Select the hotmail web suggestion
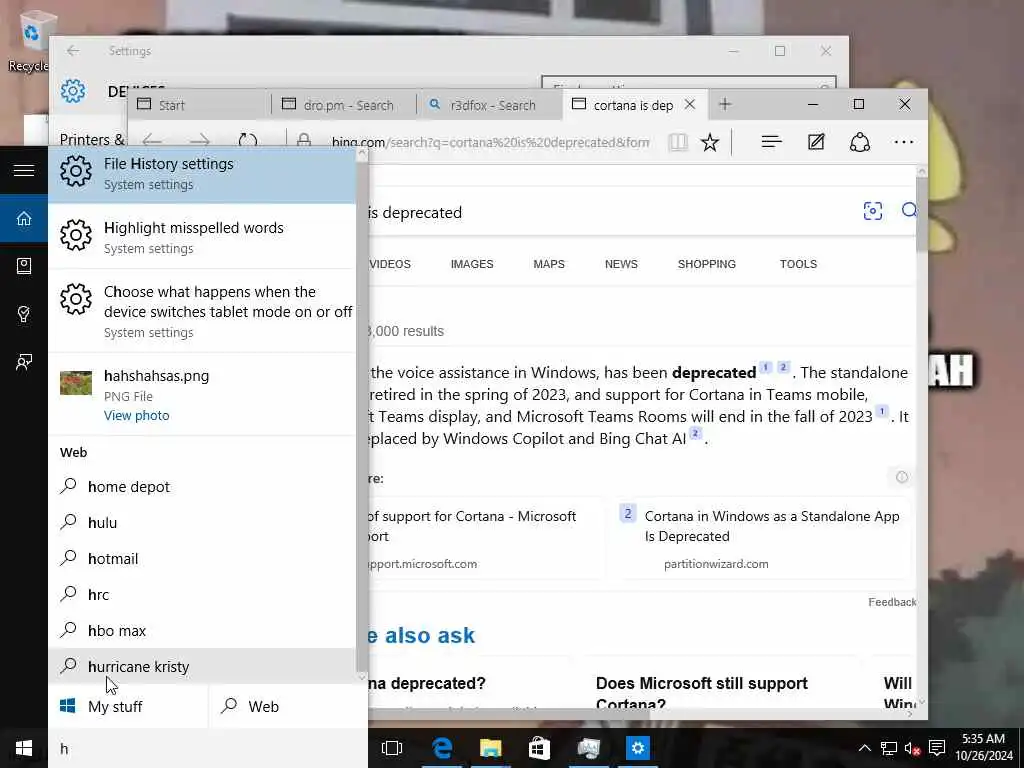 tap(202, 558)
